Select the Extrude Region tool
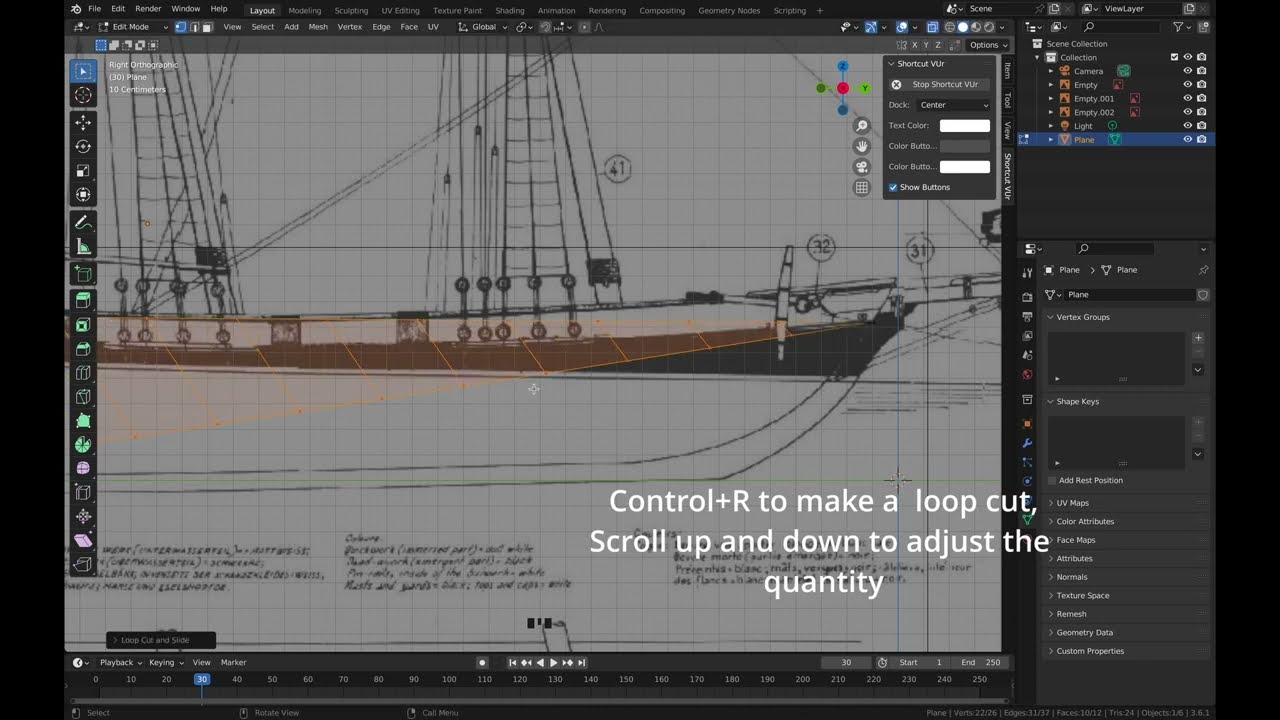The image size is (1280, 720). [x=83, y=300]
